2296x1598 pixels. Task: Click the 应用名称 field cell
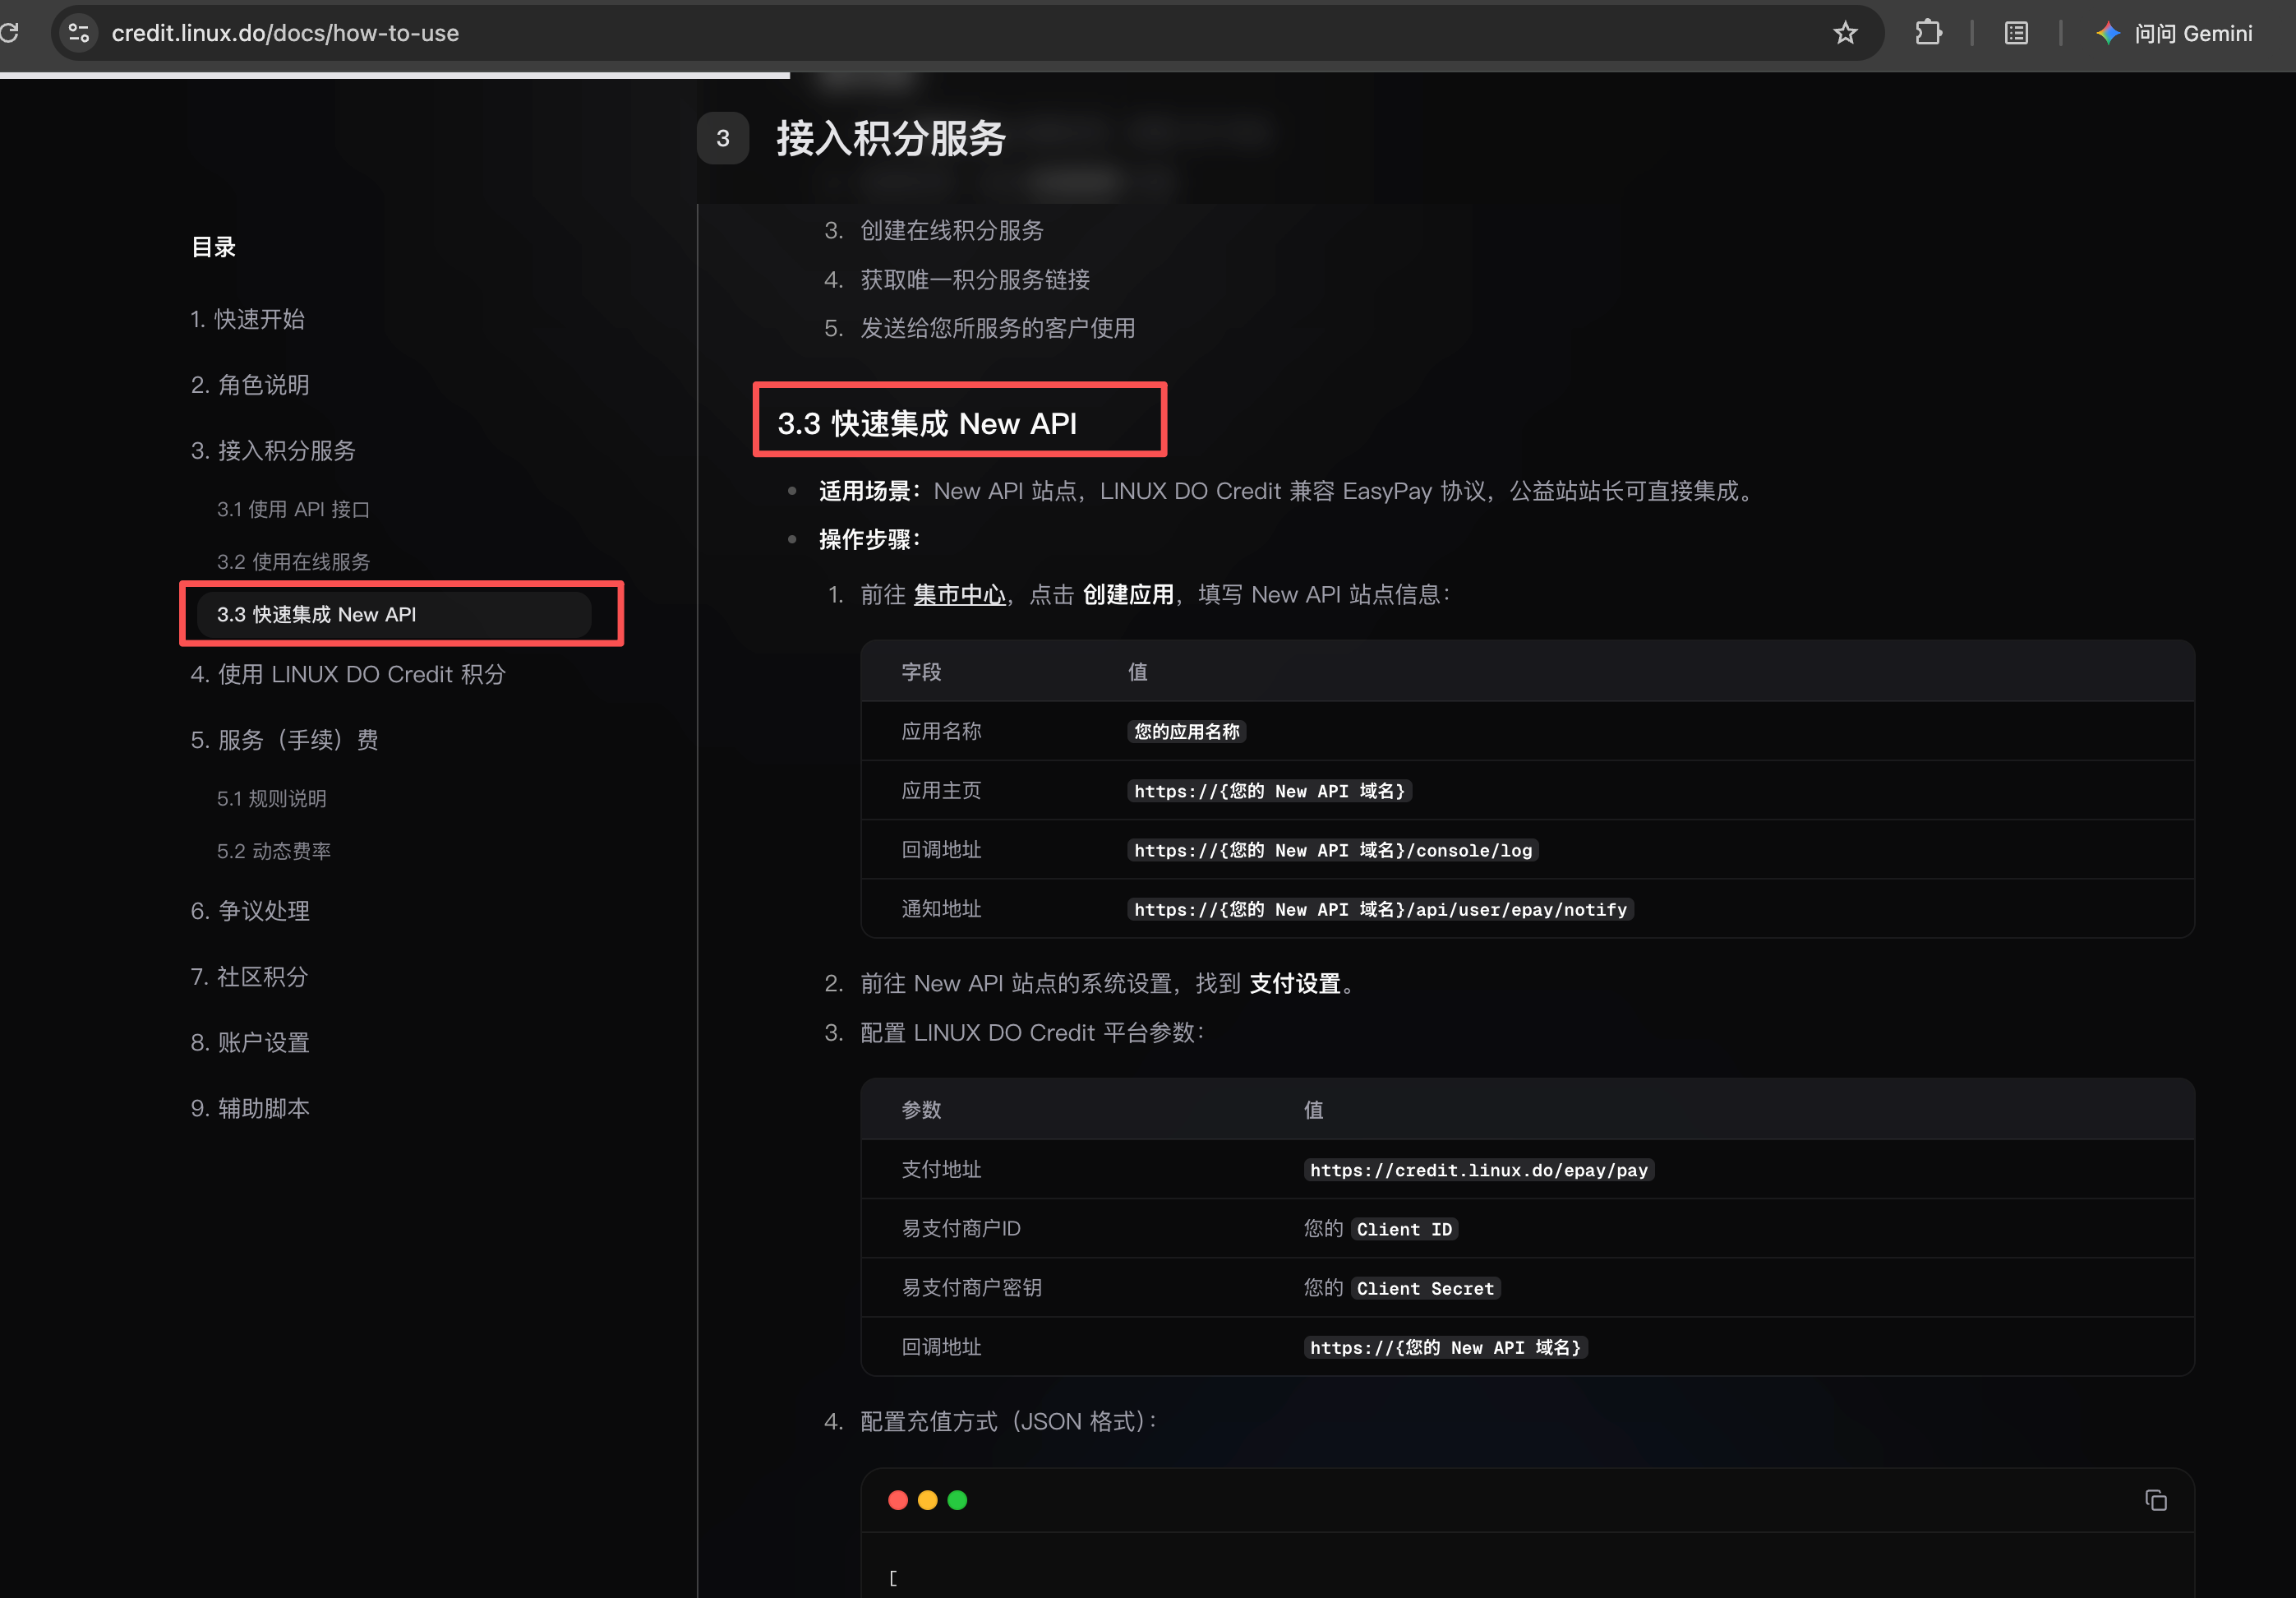(941, 731)
